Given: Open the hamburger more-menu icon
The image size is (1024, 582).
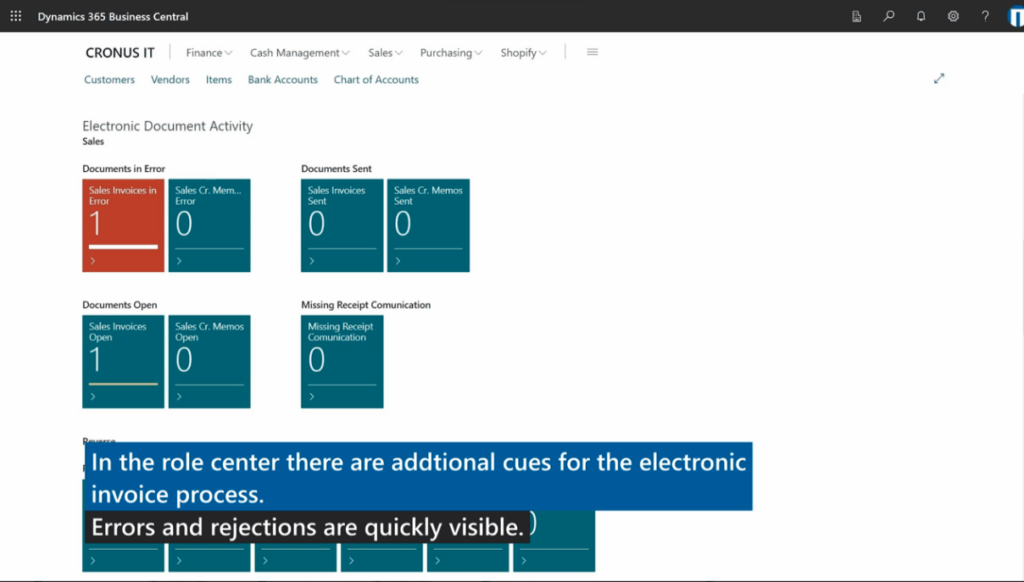Looking at the screenshot, I should [x=592, y=52].
